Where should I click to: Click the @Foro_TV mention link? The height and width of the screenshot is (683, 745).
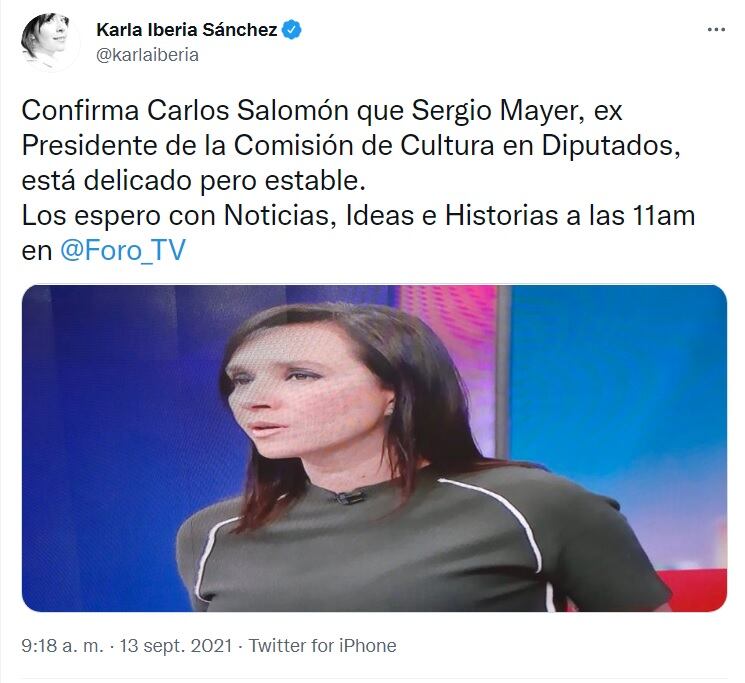pos(123,250)
